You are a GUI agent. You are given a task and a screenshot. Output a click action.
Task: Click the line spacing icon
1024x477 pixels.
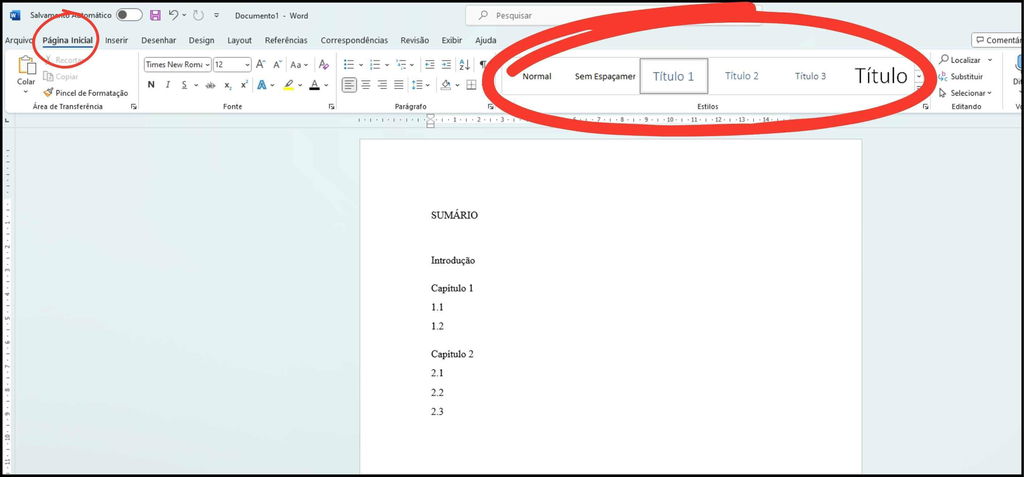click(x=417, y=85)
